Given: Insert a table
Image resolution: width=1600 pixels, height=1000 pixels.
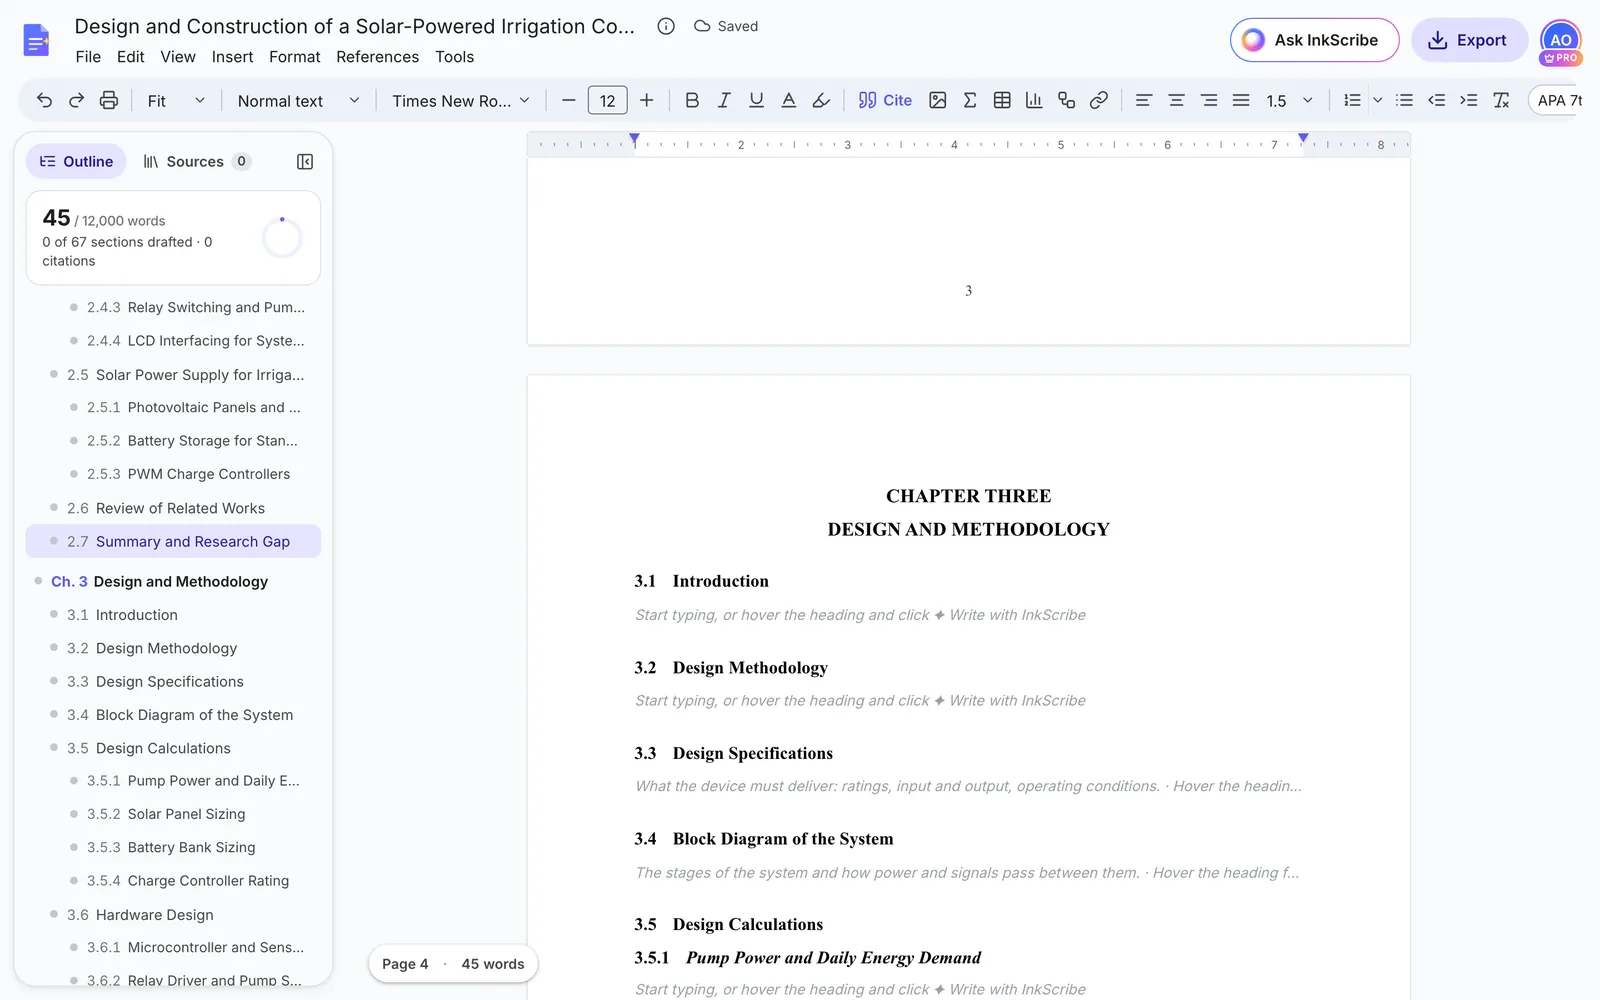Looking at the screenshot, I should pos(1002,100).
